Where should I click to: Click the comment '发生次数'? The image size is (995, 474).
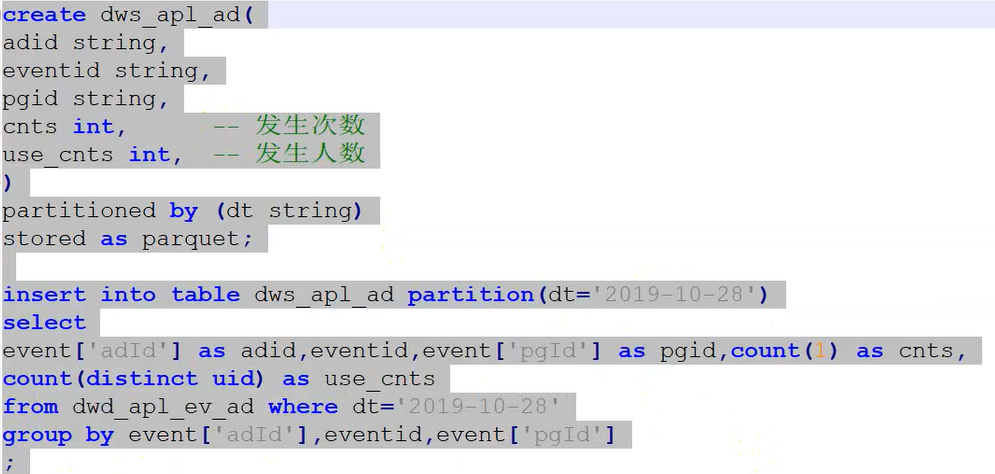(x=310, y=126)
